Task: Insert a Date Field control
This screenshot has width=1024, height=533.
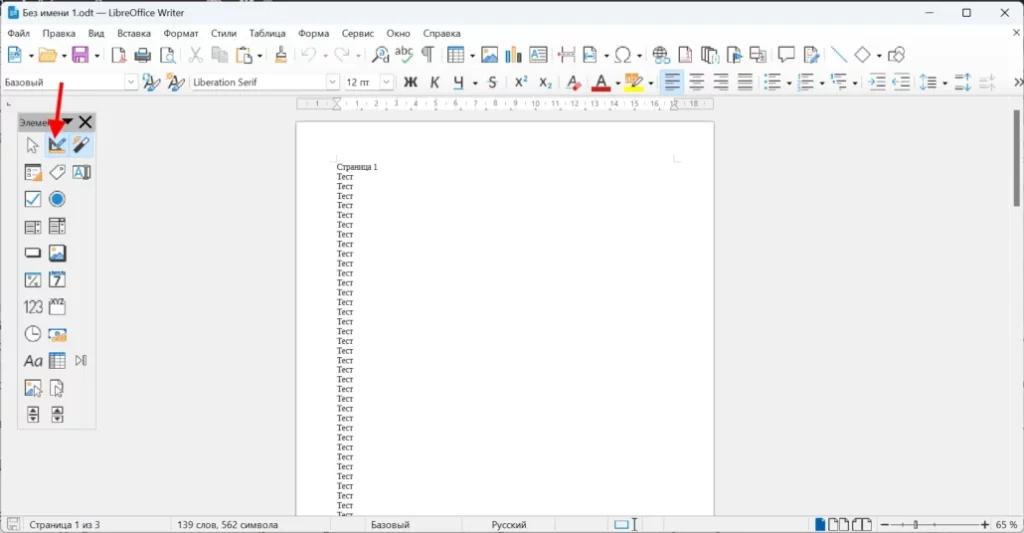Action: pos(57,280)
